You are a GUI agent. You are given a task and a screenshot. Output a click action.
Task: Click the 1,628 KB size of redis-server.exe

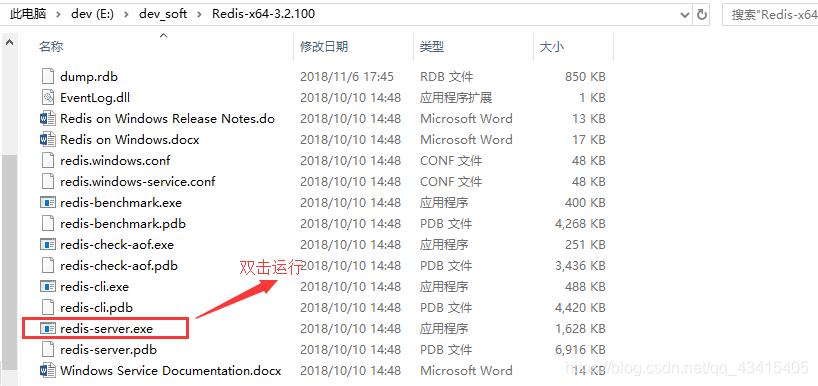click(580, 329)
